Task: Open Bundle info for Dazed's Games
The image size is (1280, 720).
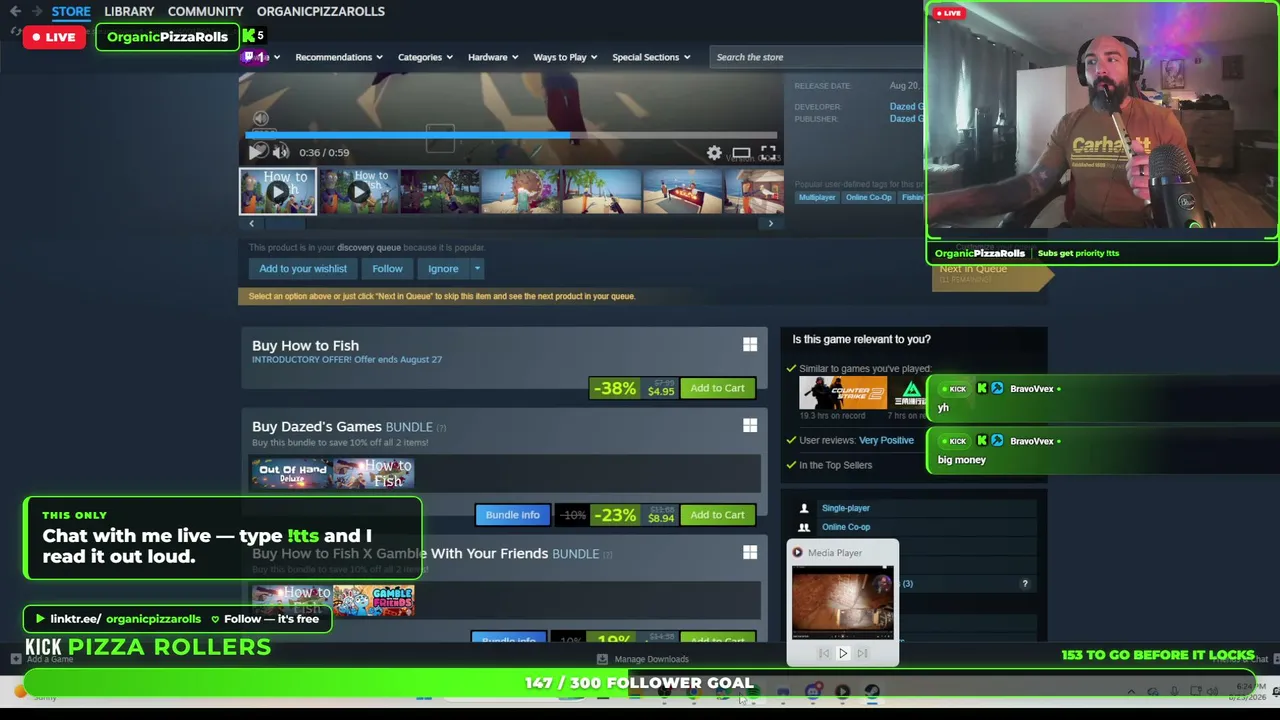Action: click(x=512, y=515)
